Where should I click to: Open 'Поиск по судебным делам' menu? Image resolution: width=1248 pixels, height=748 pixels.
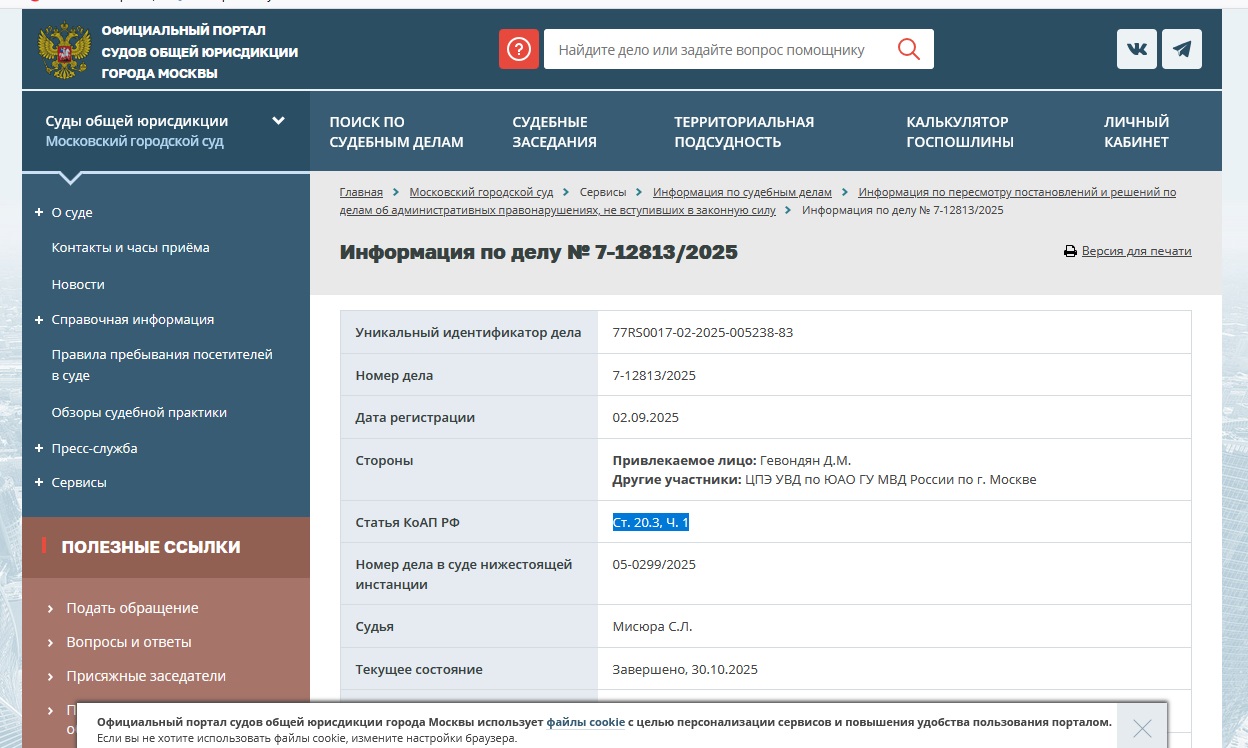(x=397, y=132)
